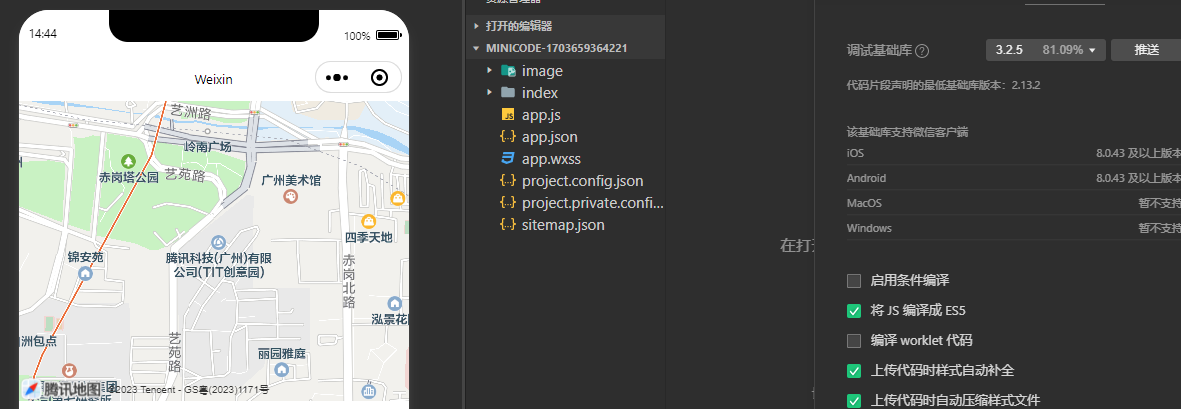The width and height of the screenshot is (1181, 409).
Task: Click the Tencent Maps logo on the map
Action: coord(63,389)
